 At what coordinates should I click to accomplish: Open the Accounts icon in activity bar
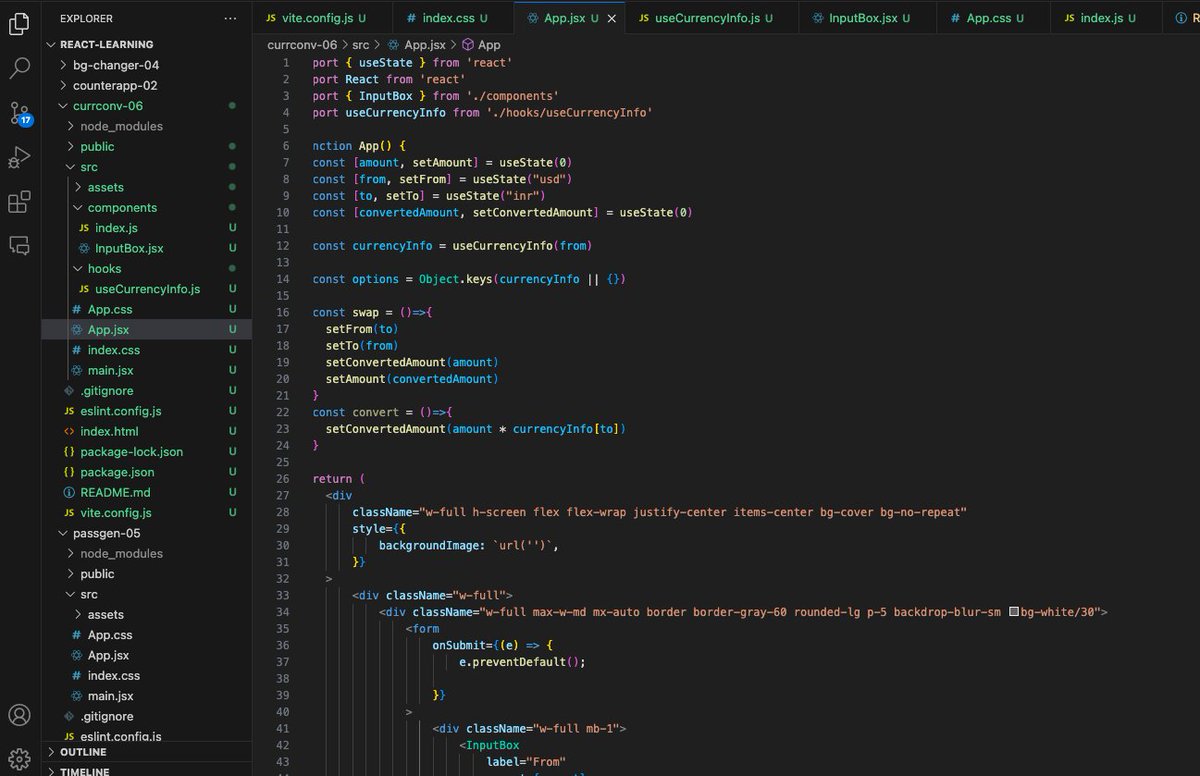point(19,715)
